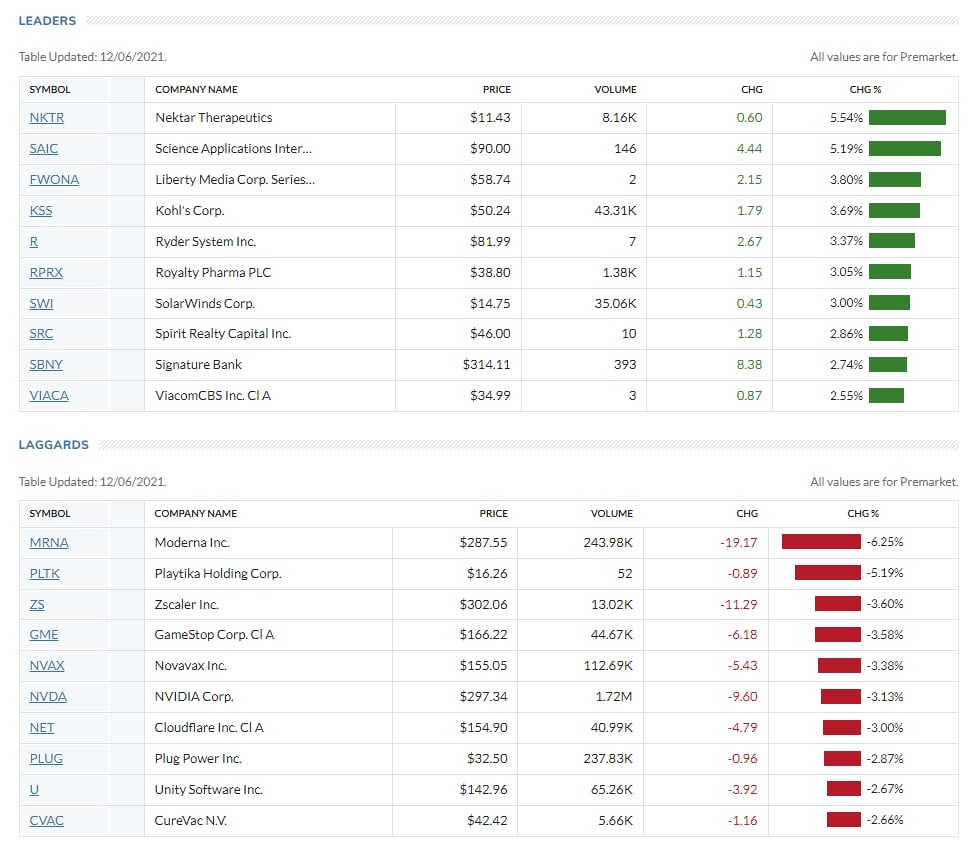Open the MRNA symbol link
The height and width of the screenshot is (845, 973).
click(49, 543)
